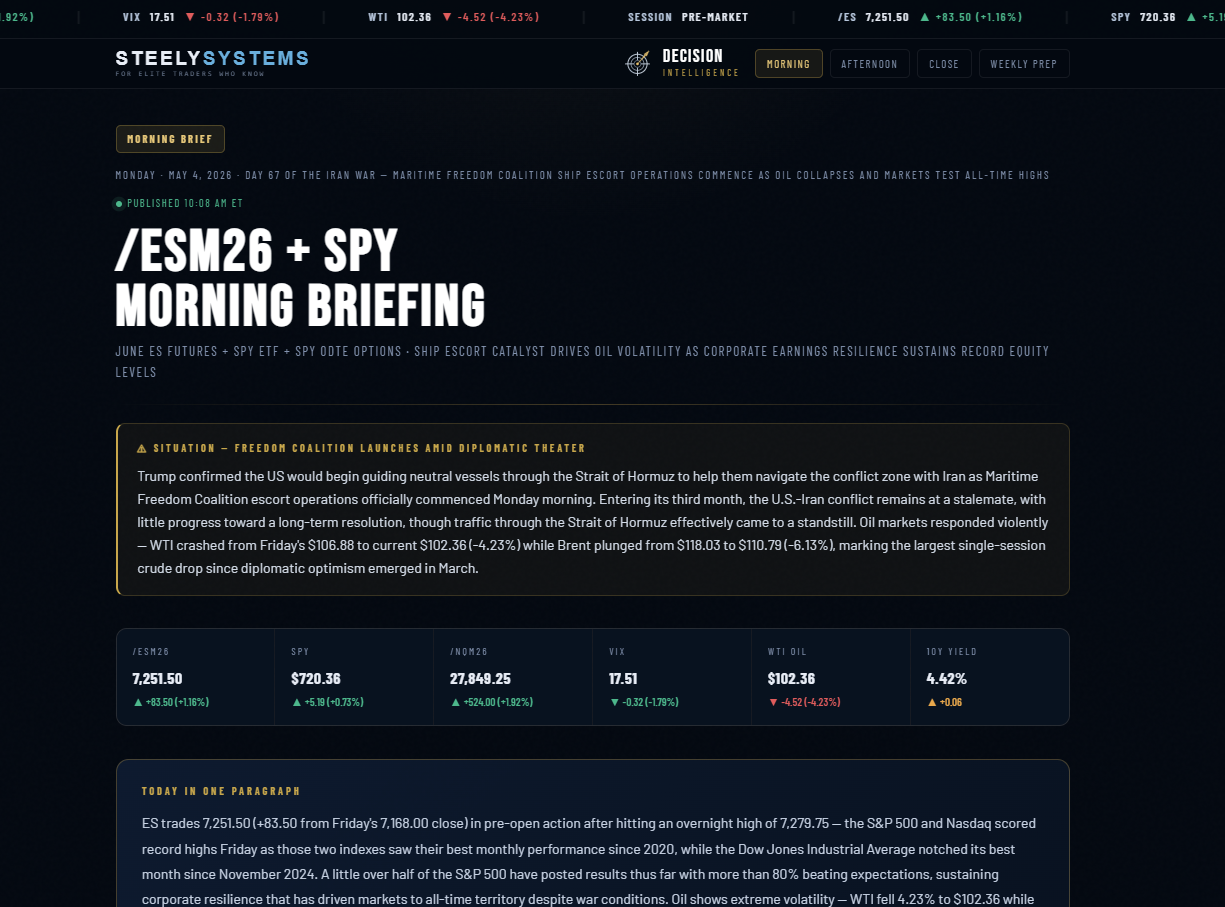Image resolution: width=1225 pixels, height=907 pixels.
Task: Select the SPY $720.36 quote card
Action: [354, 677]
